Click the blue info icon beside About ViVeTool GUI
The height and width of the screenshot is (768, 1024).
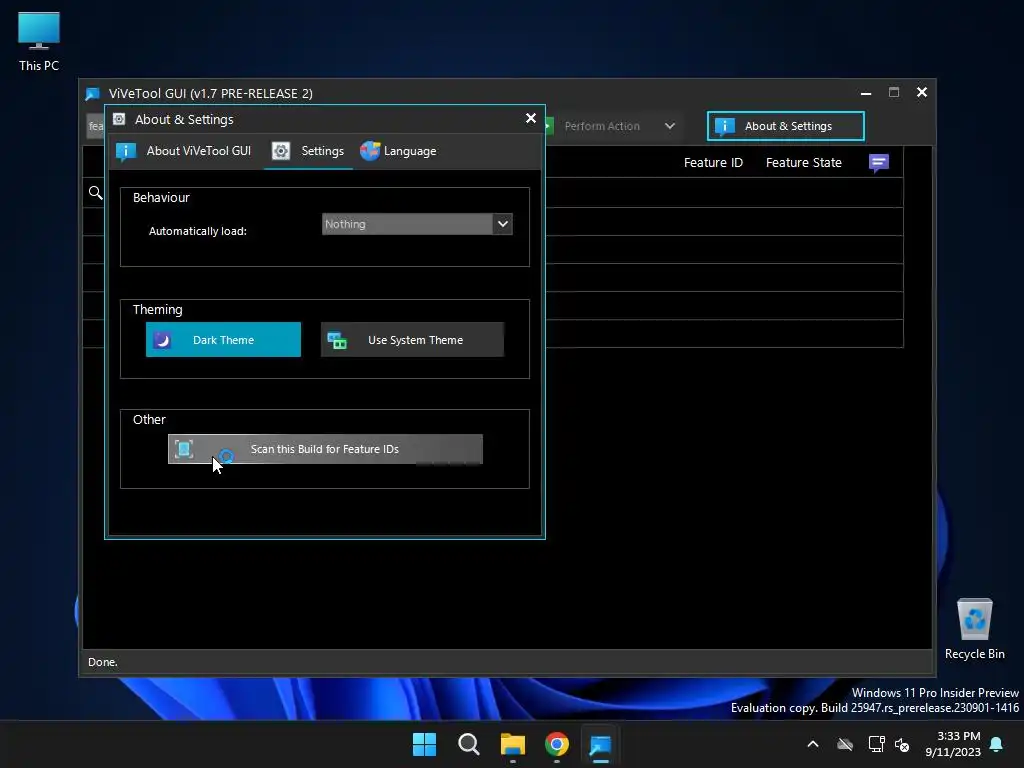125,151
